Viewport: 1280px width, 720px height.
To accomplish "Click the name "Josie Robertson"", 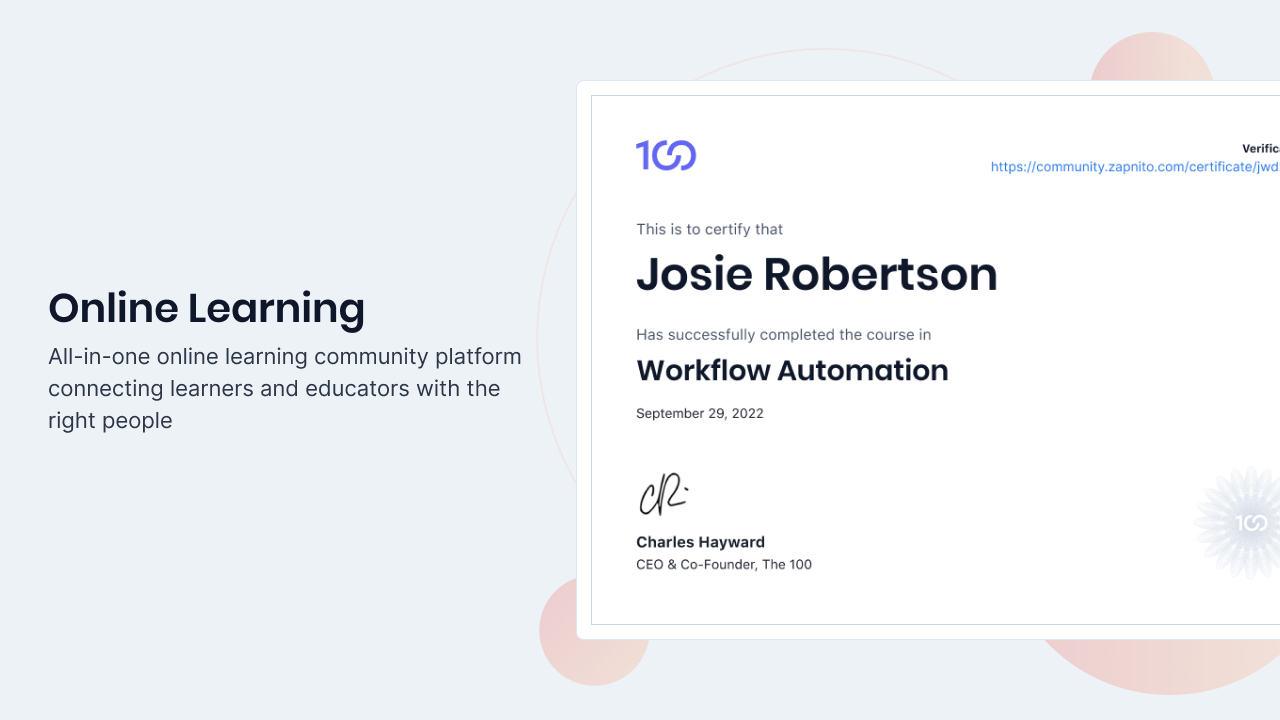I will [817, 274].
